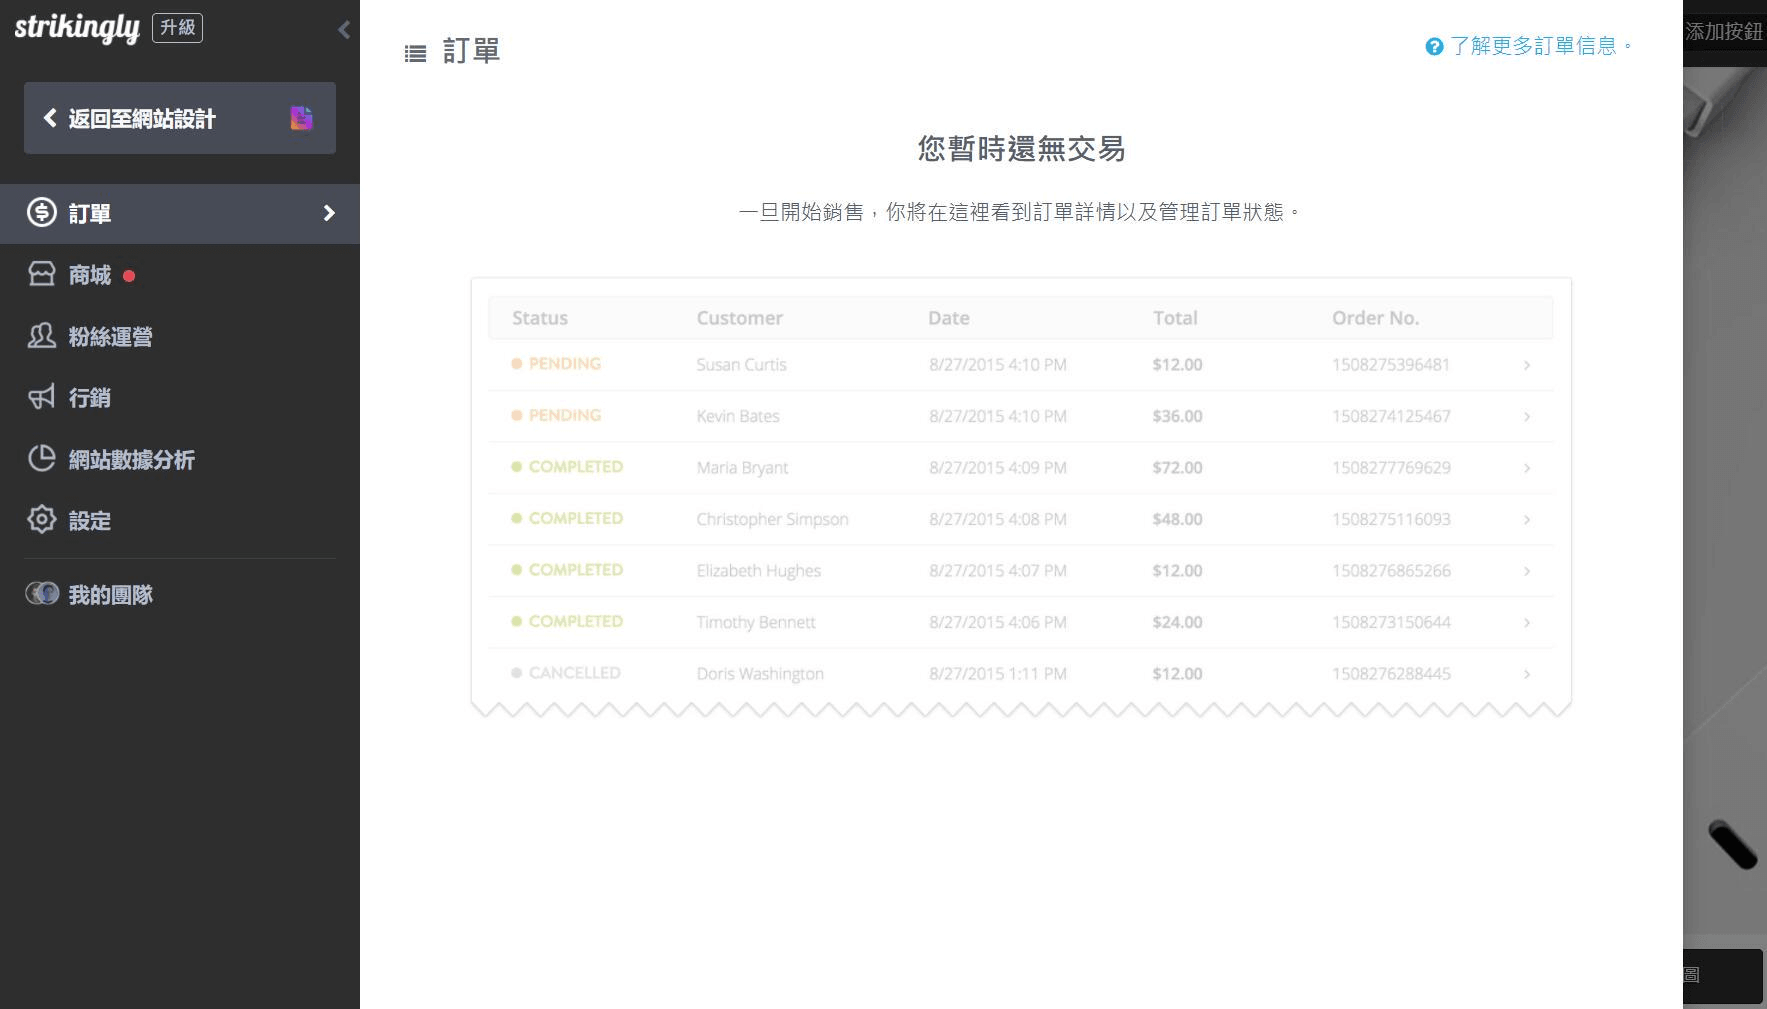The image size is (1767, 1009).
Task: Expand Susan Curtis order row chevron
Action: 1527,365
